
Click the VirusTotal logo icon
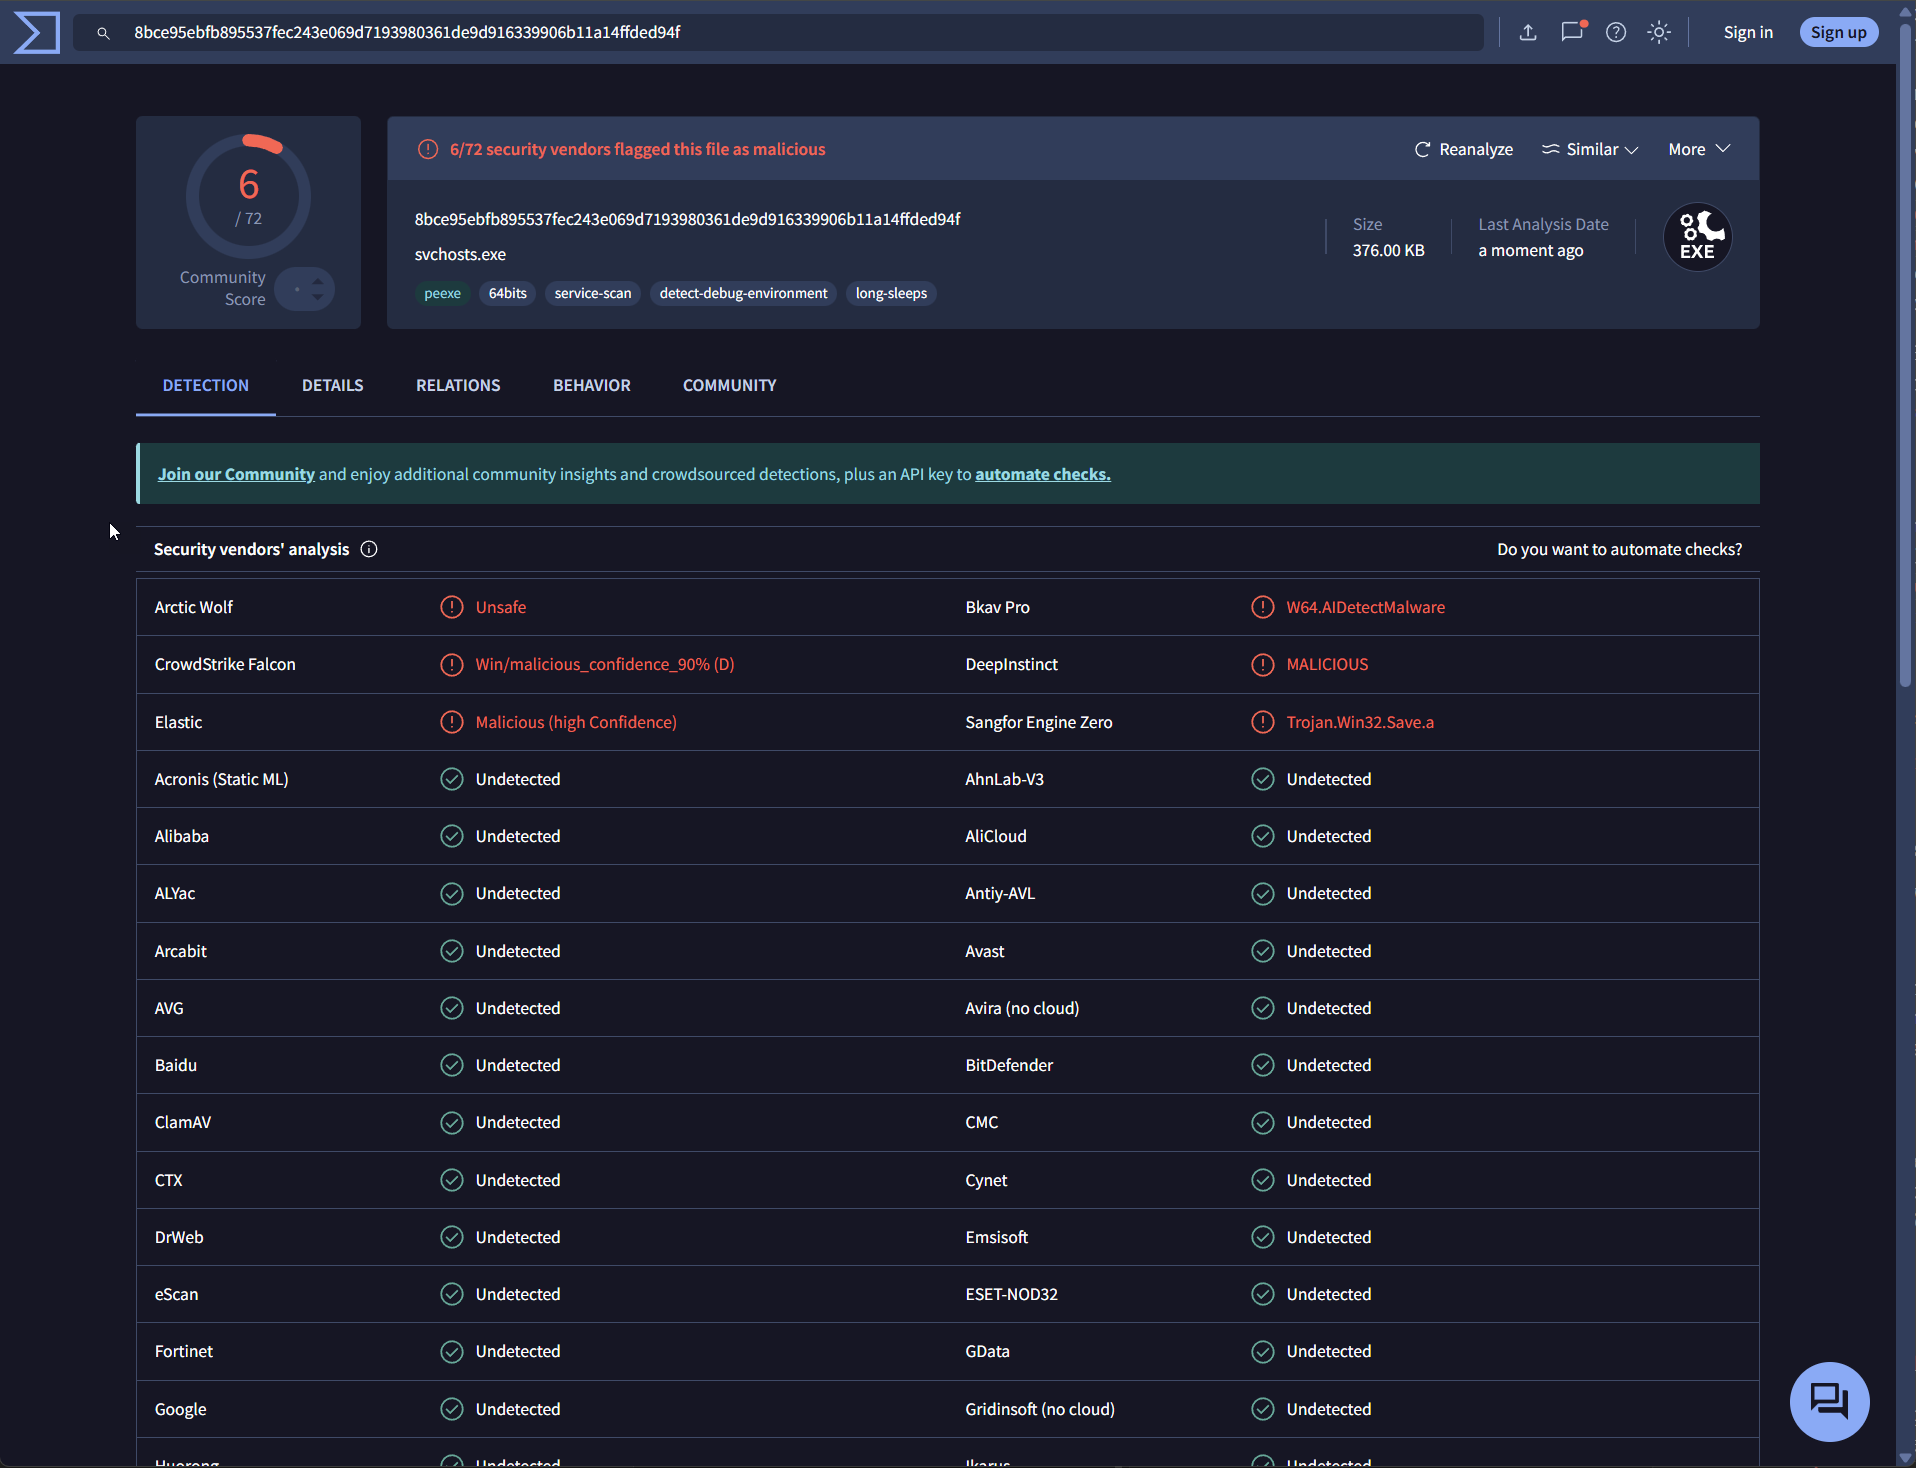(x=37, y=32)
